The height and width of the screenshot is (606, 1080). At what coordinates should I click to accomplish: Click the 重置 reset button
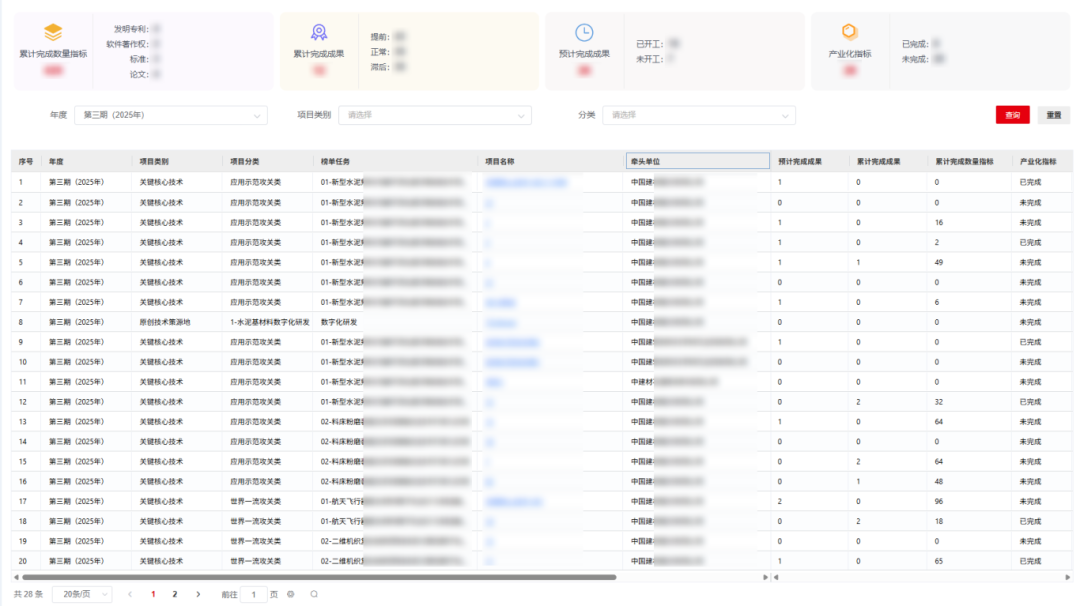point(1053,115)
